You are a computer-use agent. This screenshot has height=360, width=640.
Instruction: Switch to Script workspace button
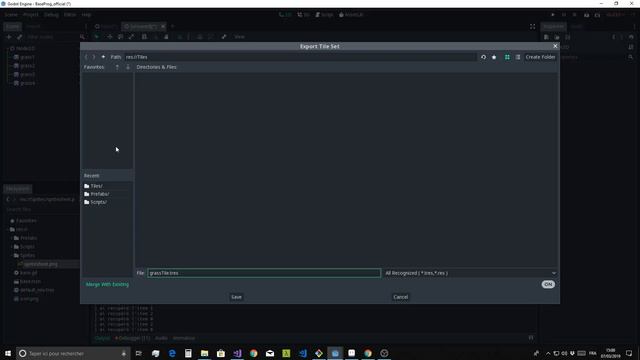[324, 15]
